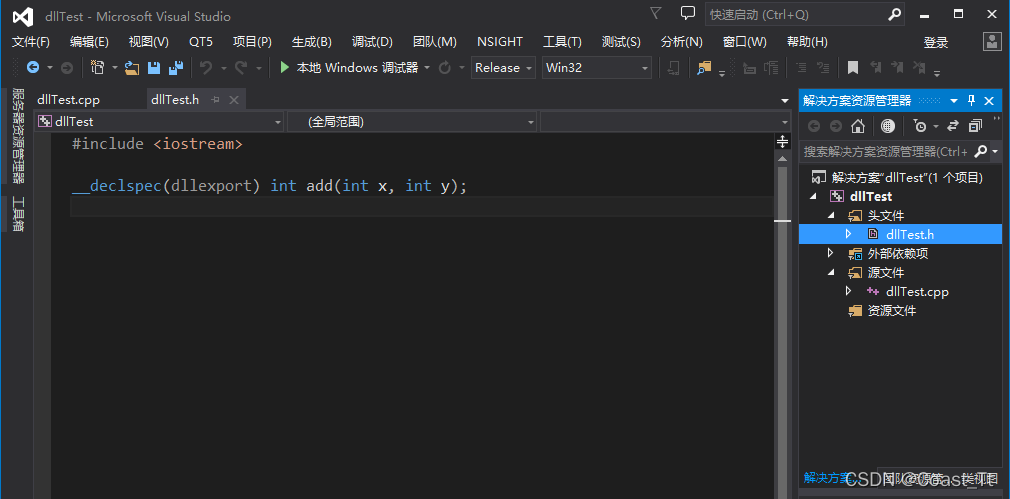
Task: Click the Solution Explorer search input field
Action: 886,151
